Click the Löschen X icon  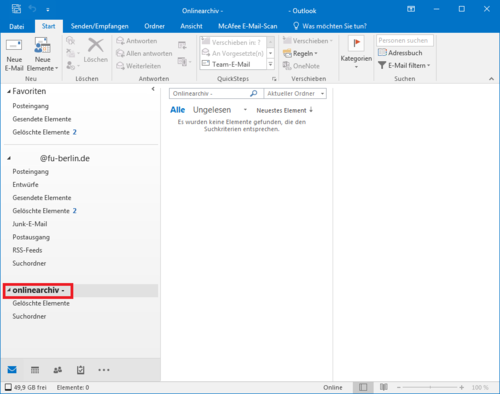pos(96,46)
